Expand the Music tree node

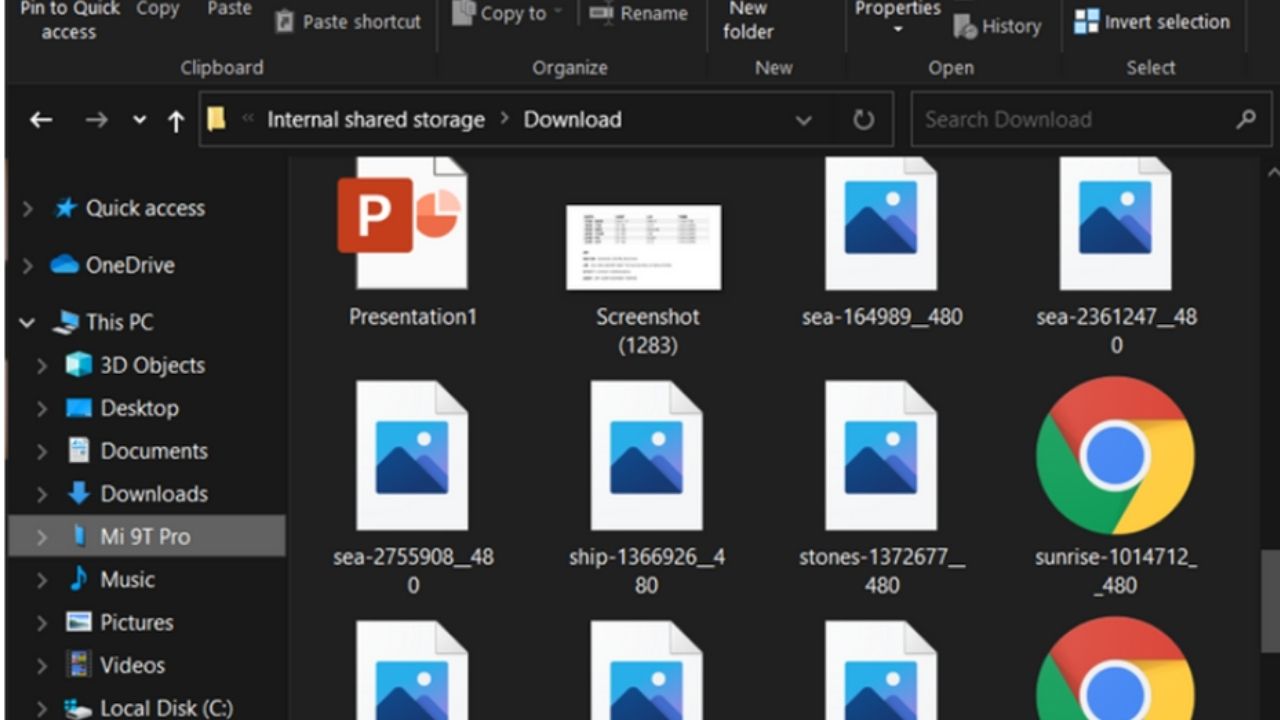(x=42, y=581)
